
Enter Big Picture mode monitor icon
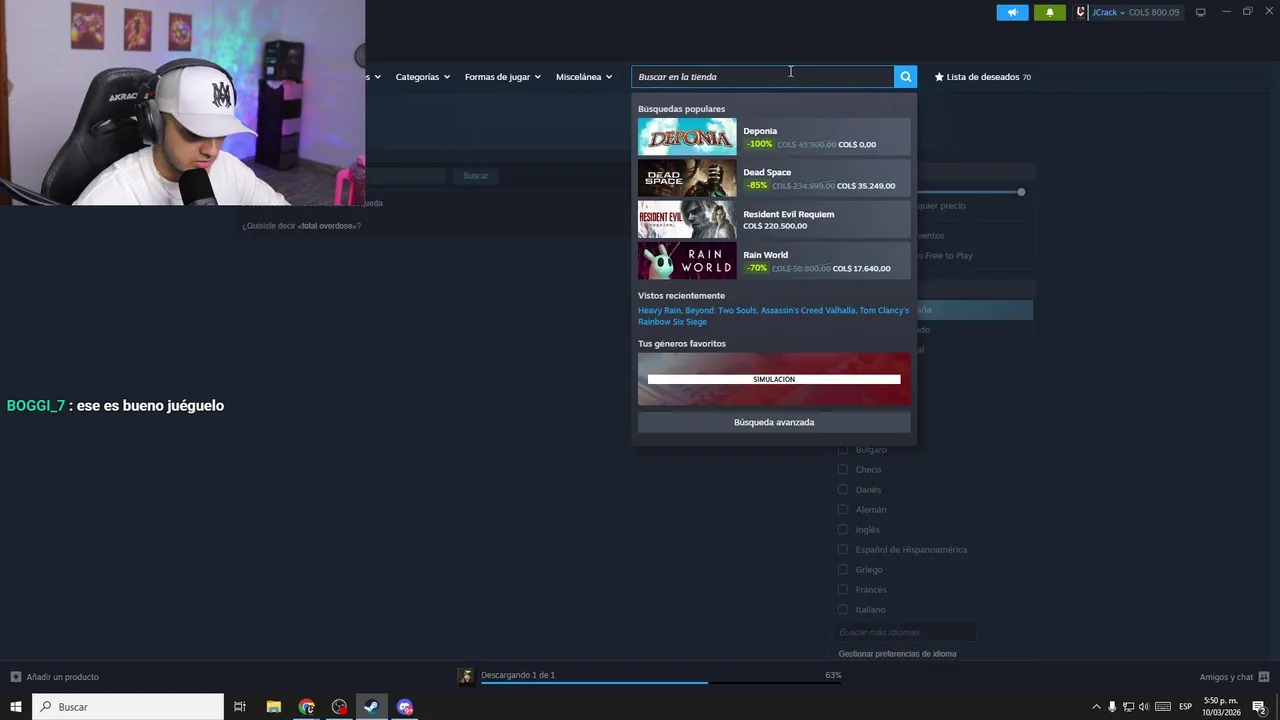click(1200, 12)
